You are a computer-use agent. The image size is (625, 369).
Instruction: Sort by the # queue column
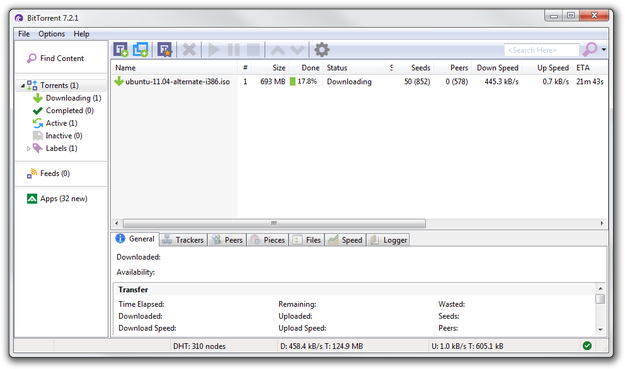coord(245,68)
